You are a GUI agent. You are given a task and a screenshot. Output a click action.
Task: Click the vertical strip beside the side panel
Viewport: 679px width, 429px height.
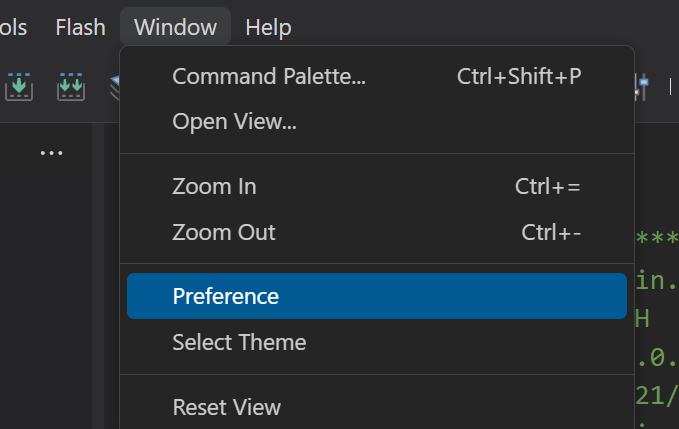(x=98, y=276)
